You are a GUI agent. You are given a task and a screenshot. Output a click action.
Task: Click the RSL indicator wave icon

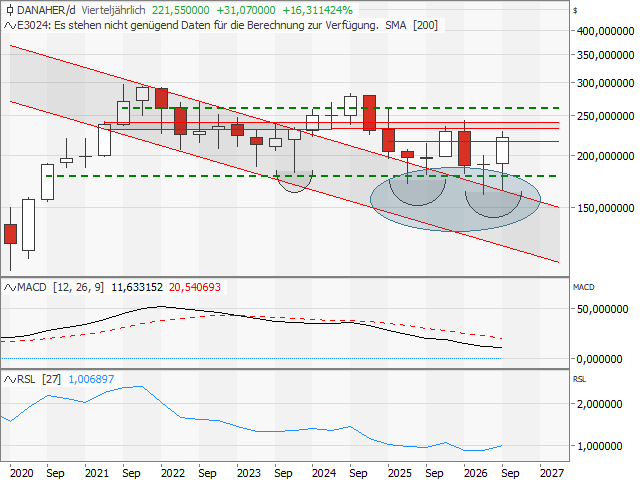tap(10, 380)
